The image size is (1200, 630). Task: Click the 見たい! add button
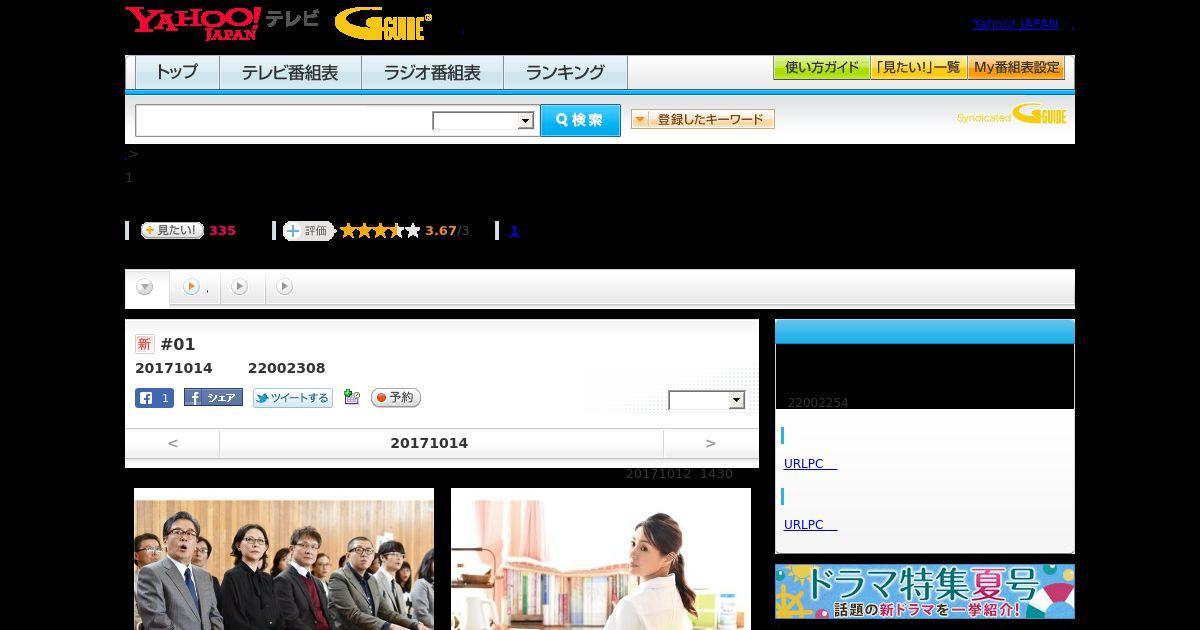[x=172, y=230]
